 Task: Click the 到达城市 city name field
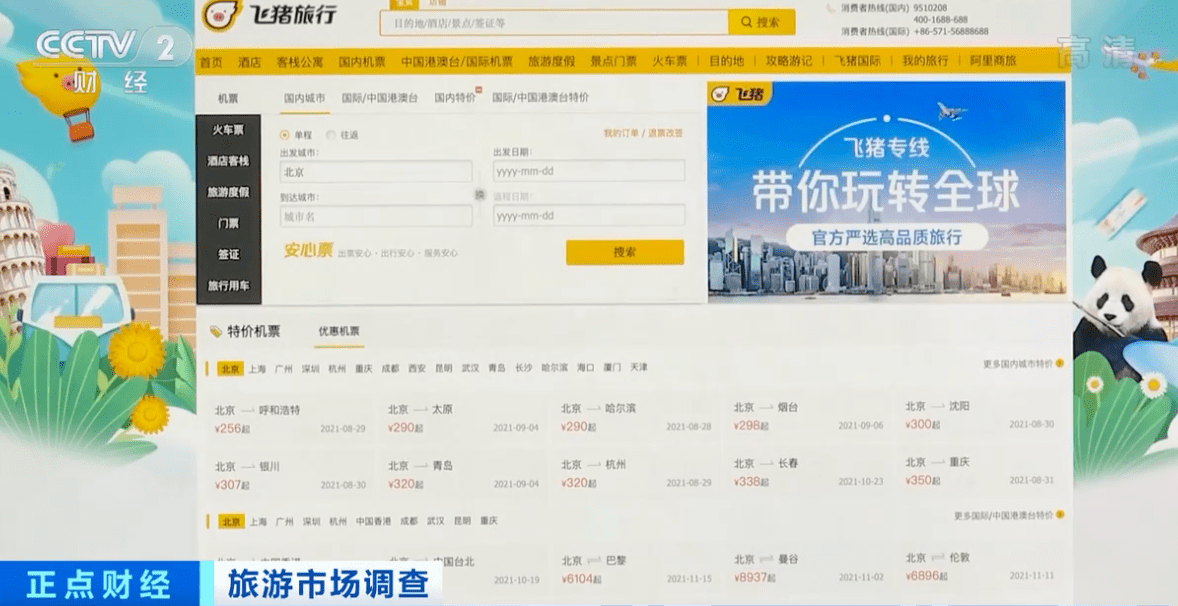point(376,216)
